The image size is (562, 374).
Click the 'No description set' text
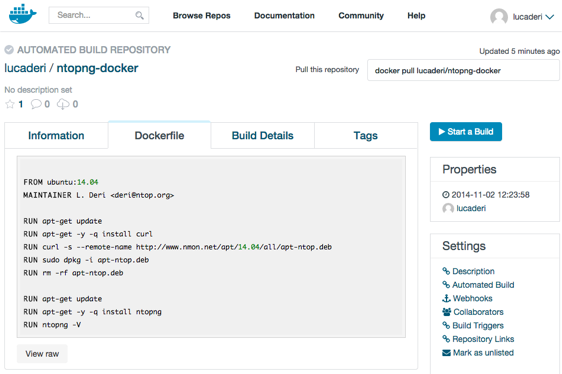pos(38,90)
